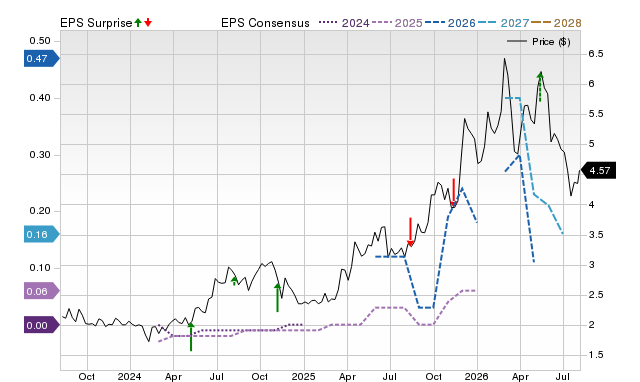Click the dashed green surprise arrow after April 2026
Viewport: 640px width, 382px height.
(540, 87)
